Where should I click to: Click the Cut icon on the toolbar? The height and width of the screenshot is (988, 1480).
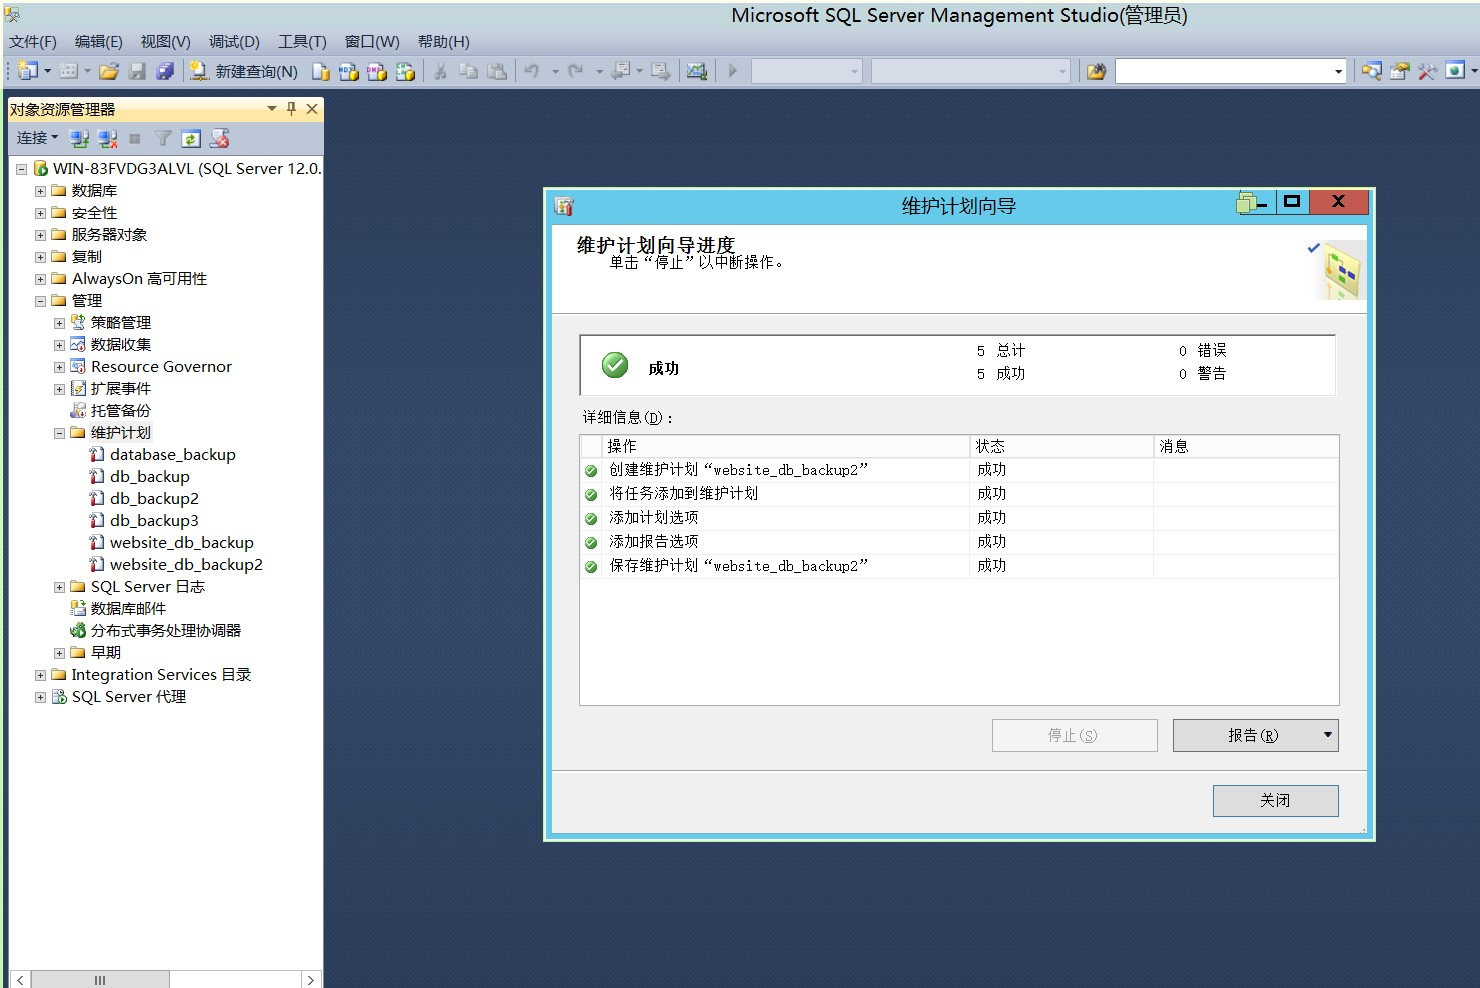[438, 71]
